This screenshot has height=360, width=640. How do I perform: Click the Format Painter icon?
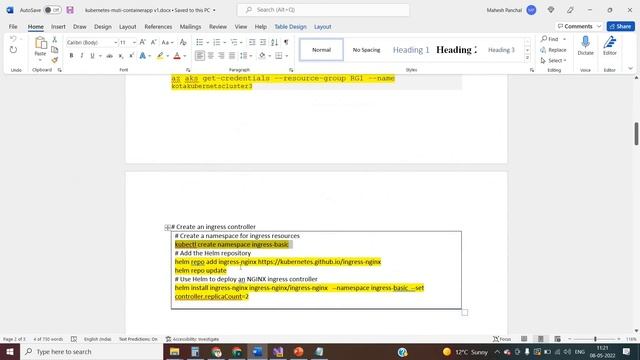(55, 60)
